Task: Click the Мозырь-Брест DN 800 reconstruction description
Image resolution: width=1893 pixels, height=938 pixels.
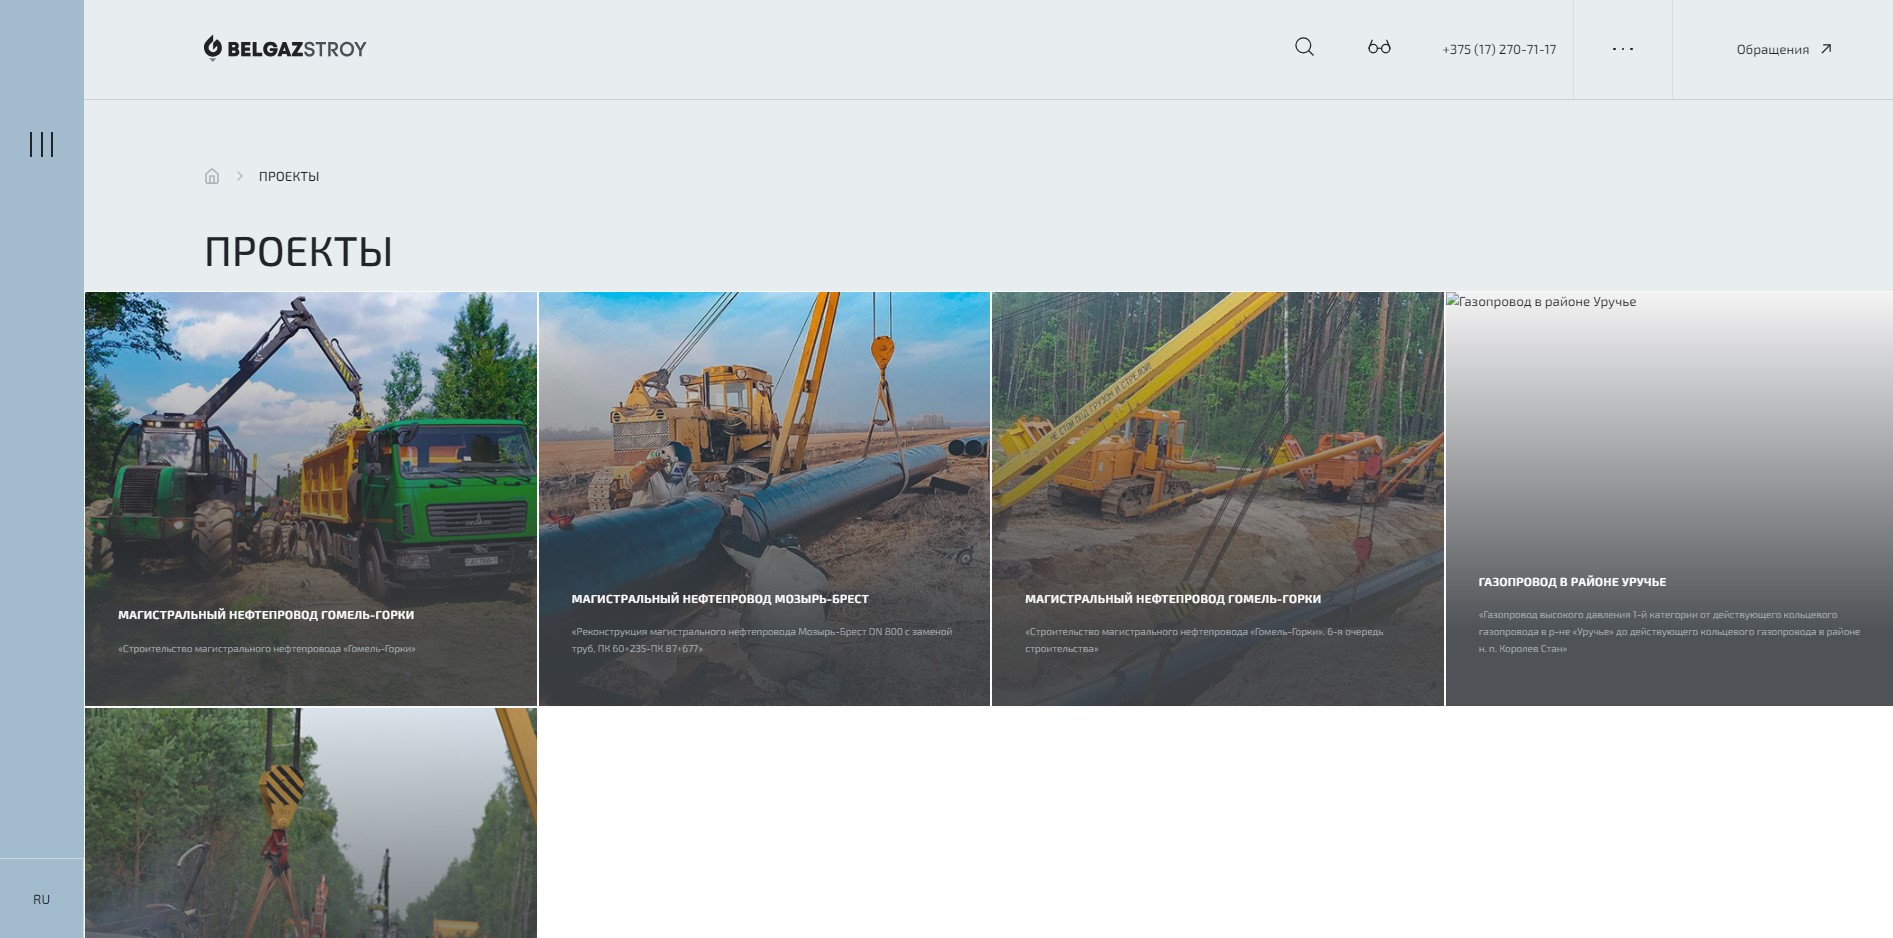Action: pyautogui.click(x=762, y=640)
